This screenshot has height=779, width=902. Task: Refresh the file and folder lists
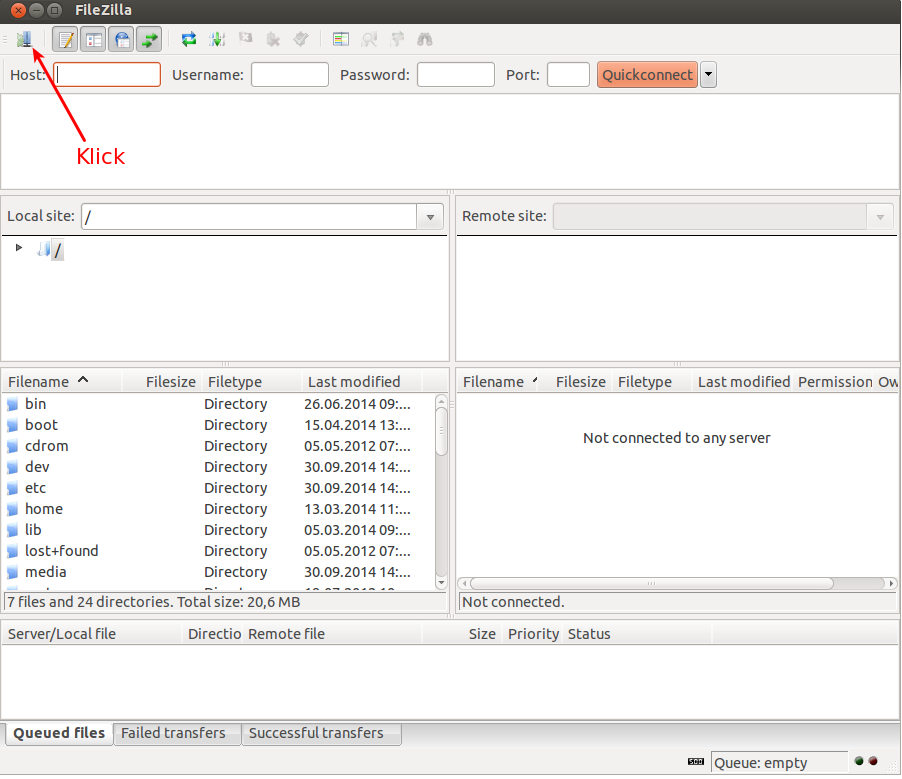tap(188, 38)
